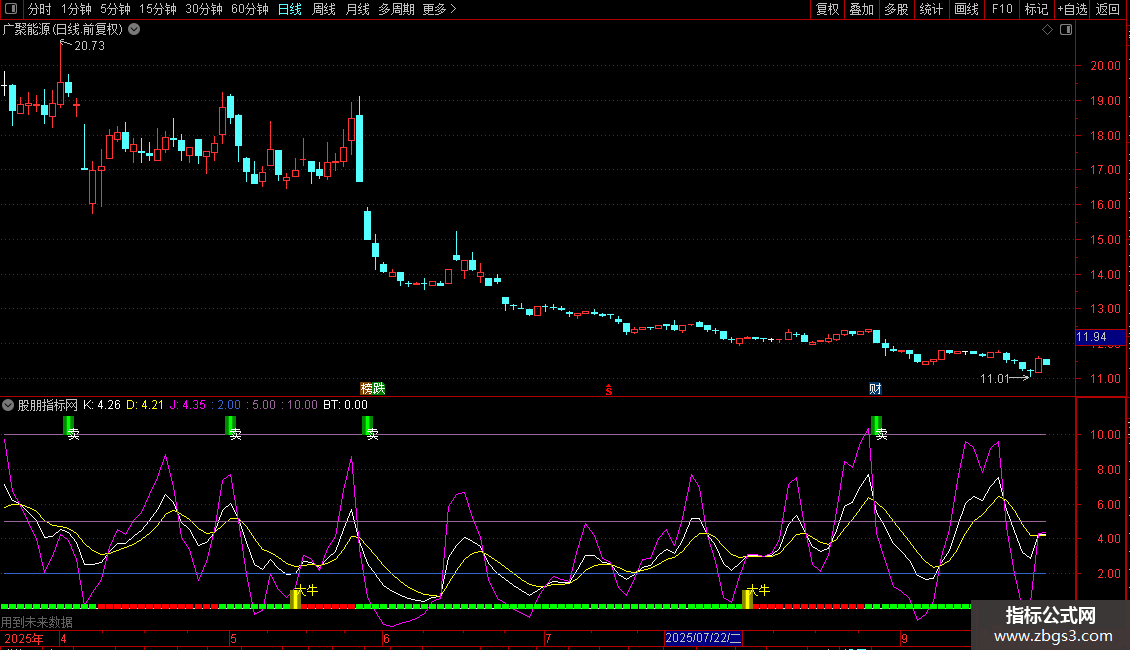1130x650 pixels.
Task: Click the second 大牛 signal near July
Action: 749,597
